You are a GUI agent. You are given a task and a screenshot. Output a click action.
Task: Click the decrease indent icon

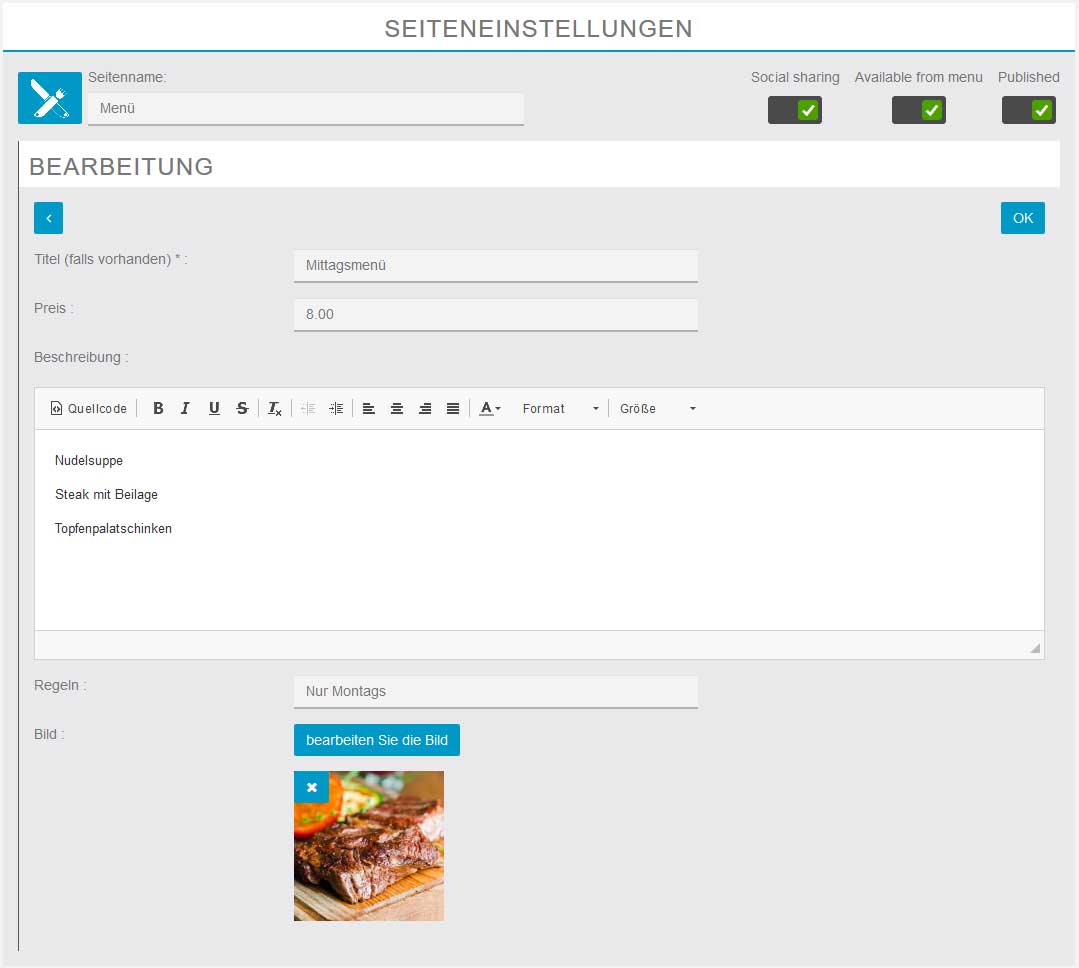coord(308,409)
